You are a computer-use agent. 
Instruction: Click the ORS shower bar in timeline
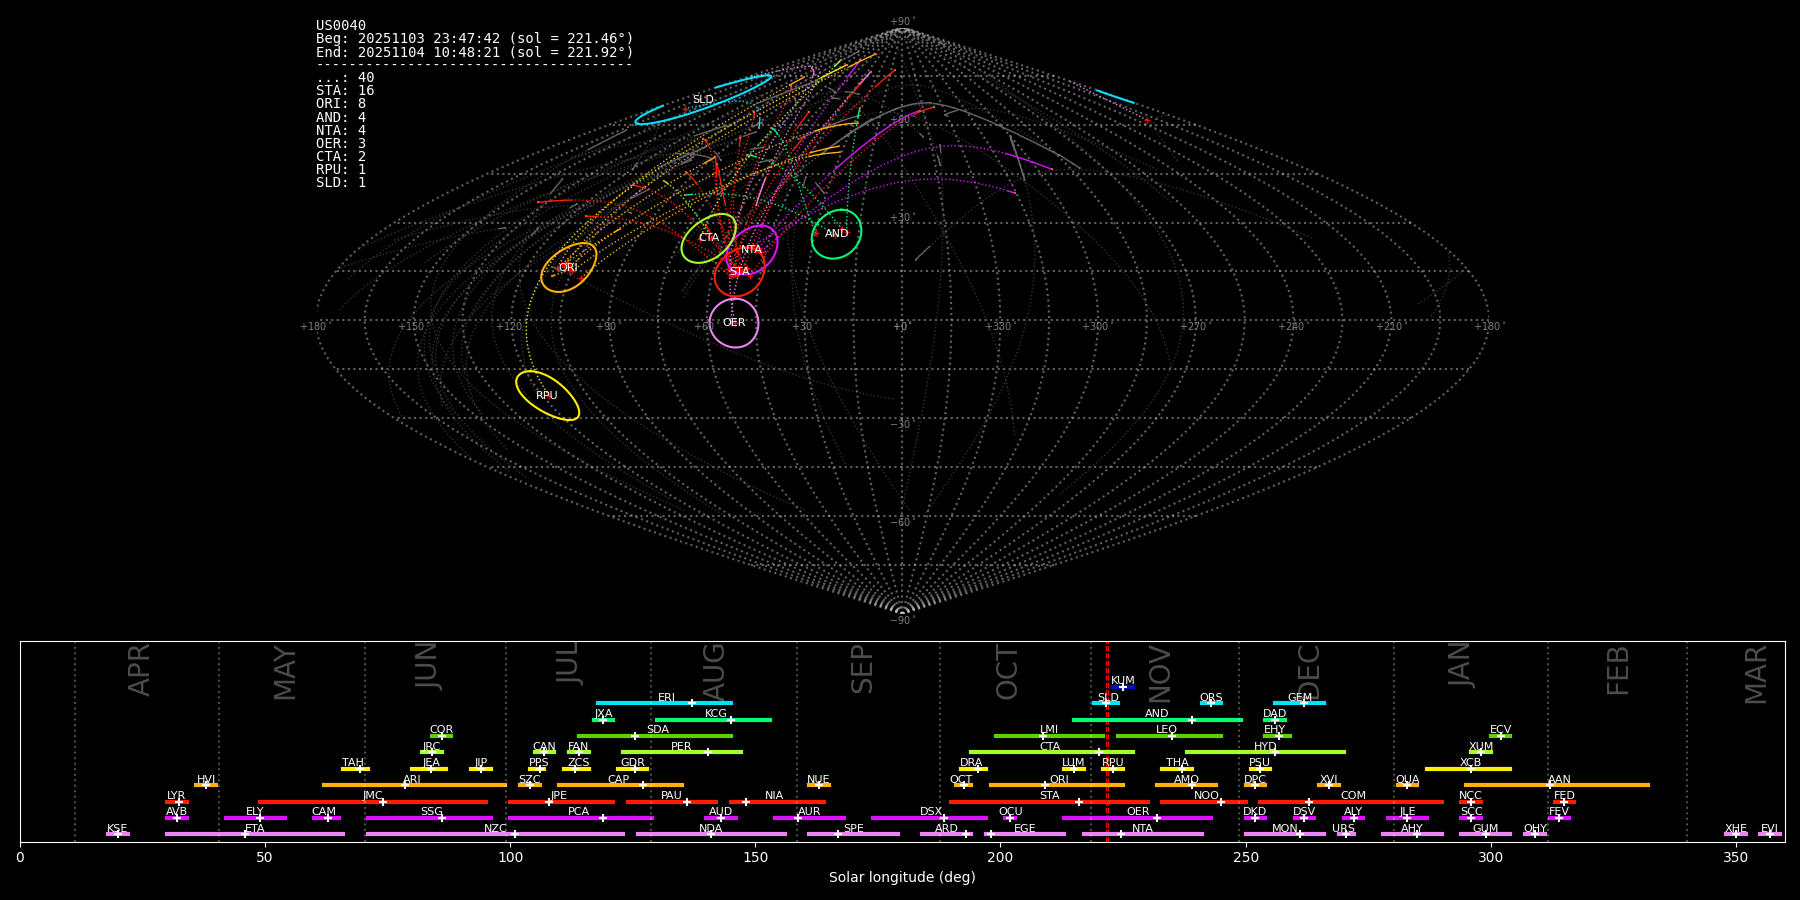pyautogui.click(x=1211, y=703)
